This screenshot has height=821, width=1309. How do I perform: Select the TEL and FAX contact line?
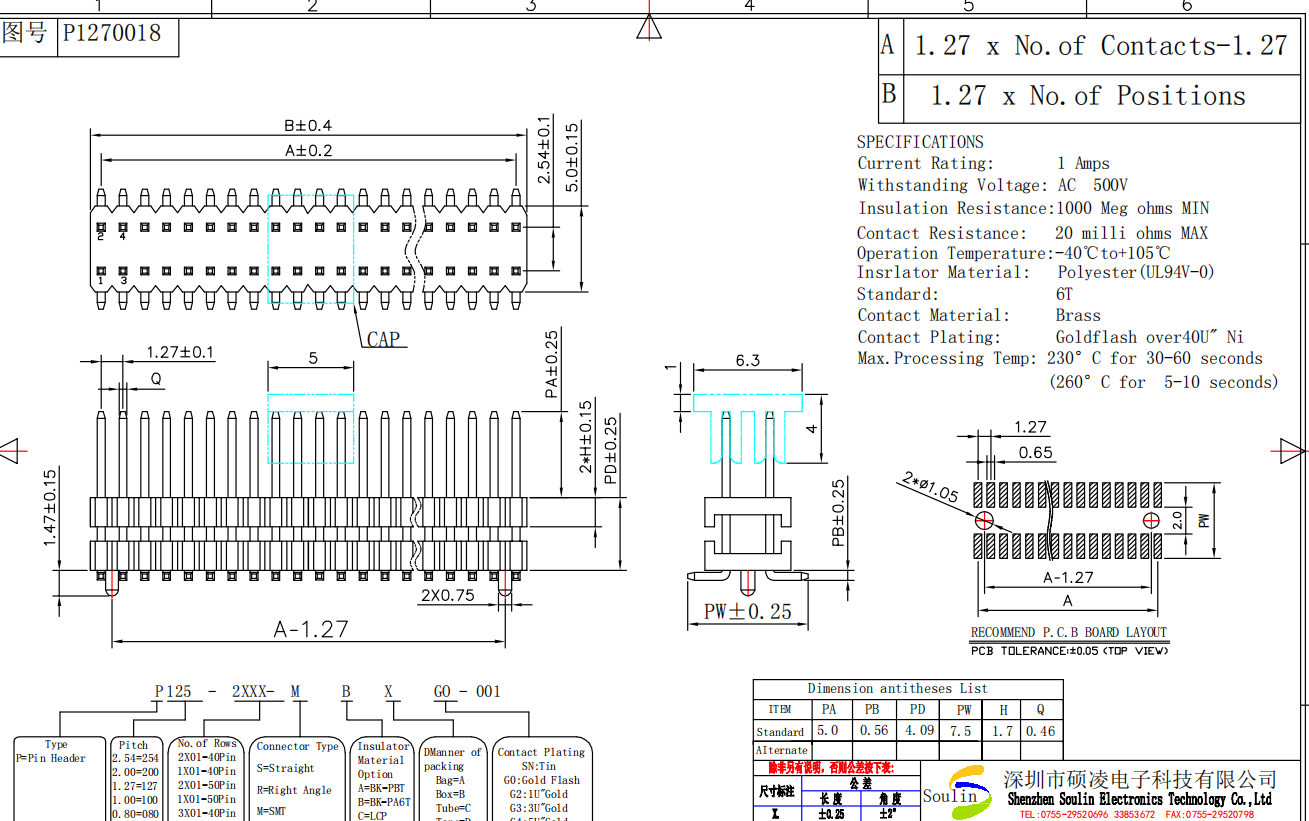(x=1136, y=815)
